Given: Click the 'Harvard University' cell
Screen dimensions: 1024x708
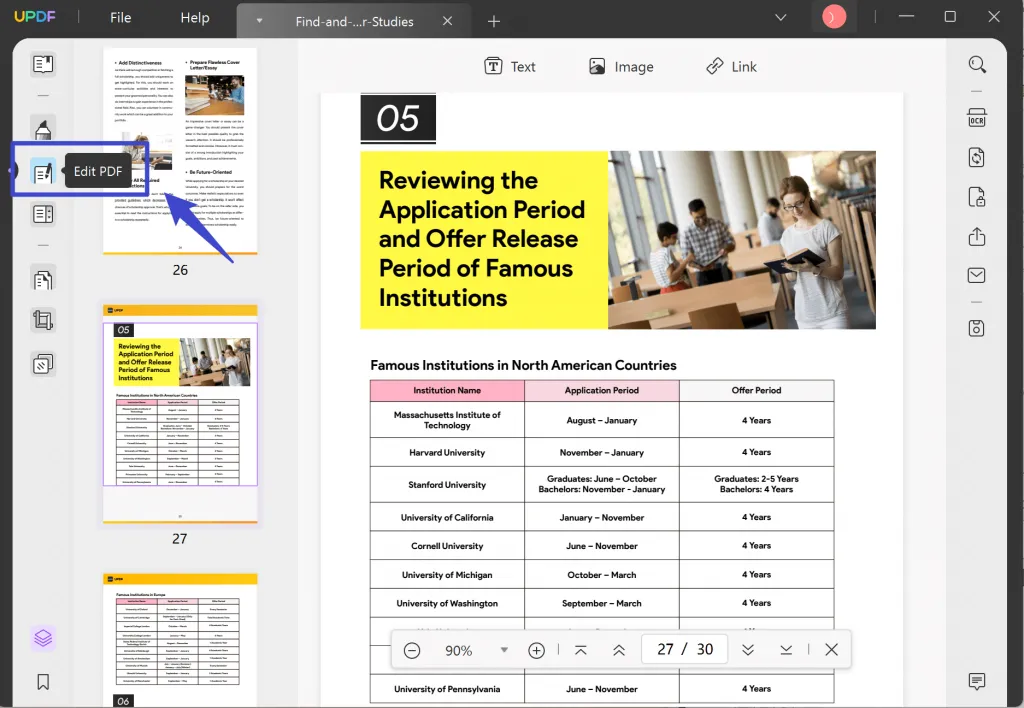Looking at the screenshot, I should 447,453.
